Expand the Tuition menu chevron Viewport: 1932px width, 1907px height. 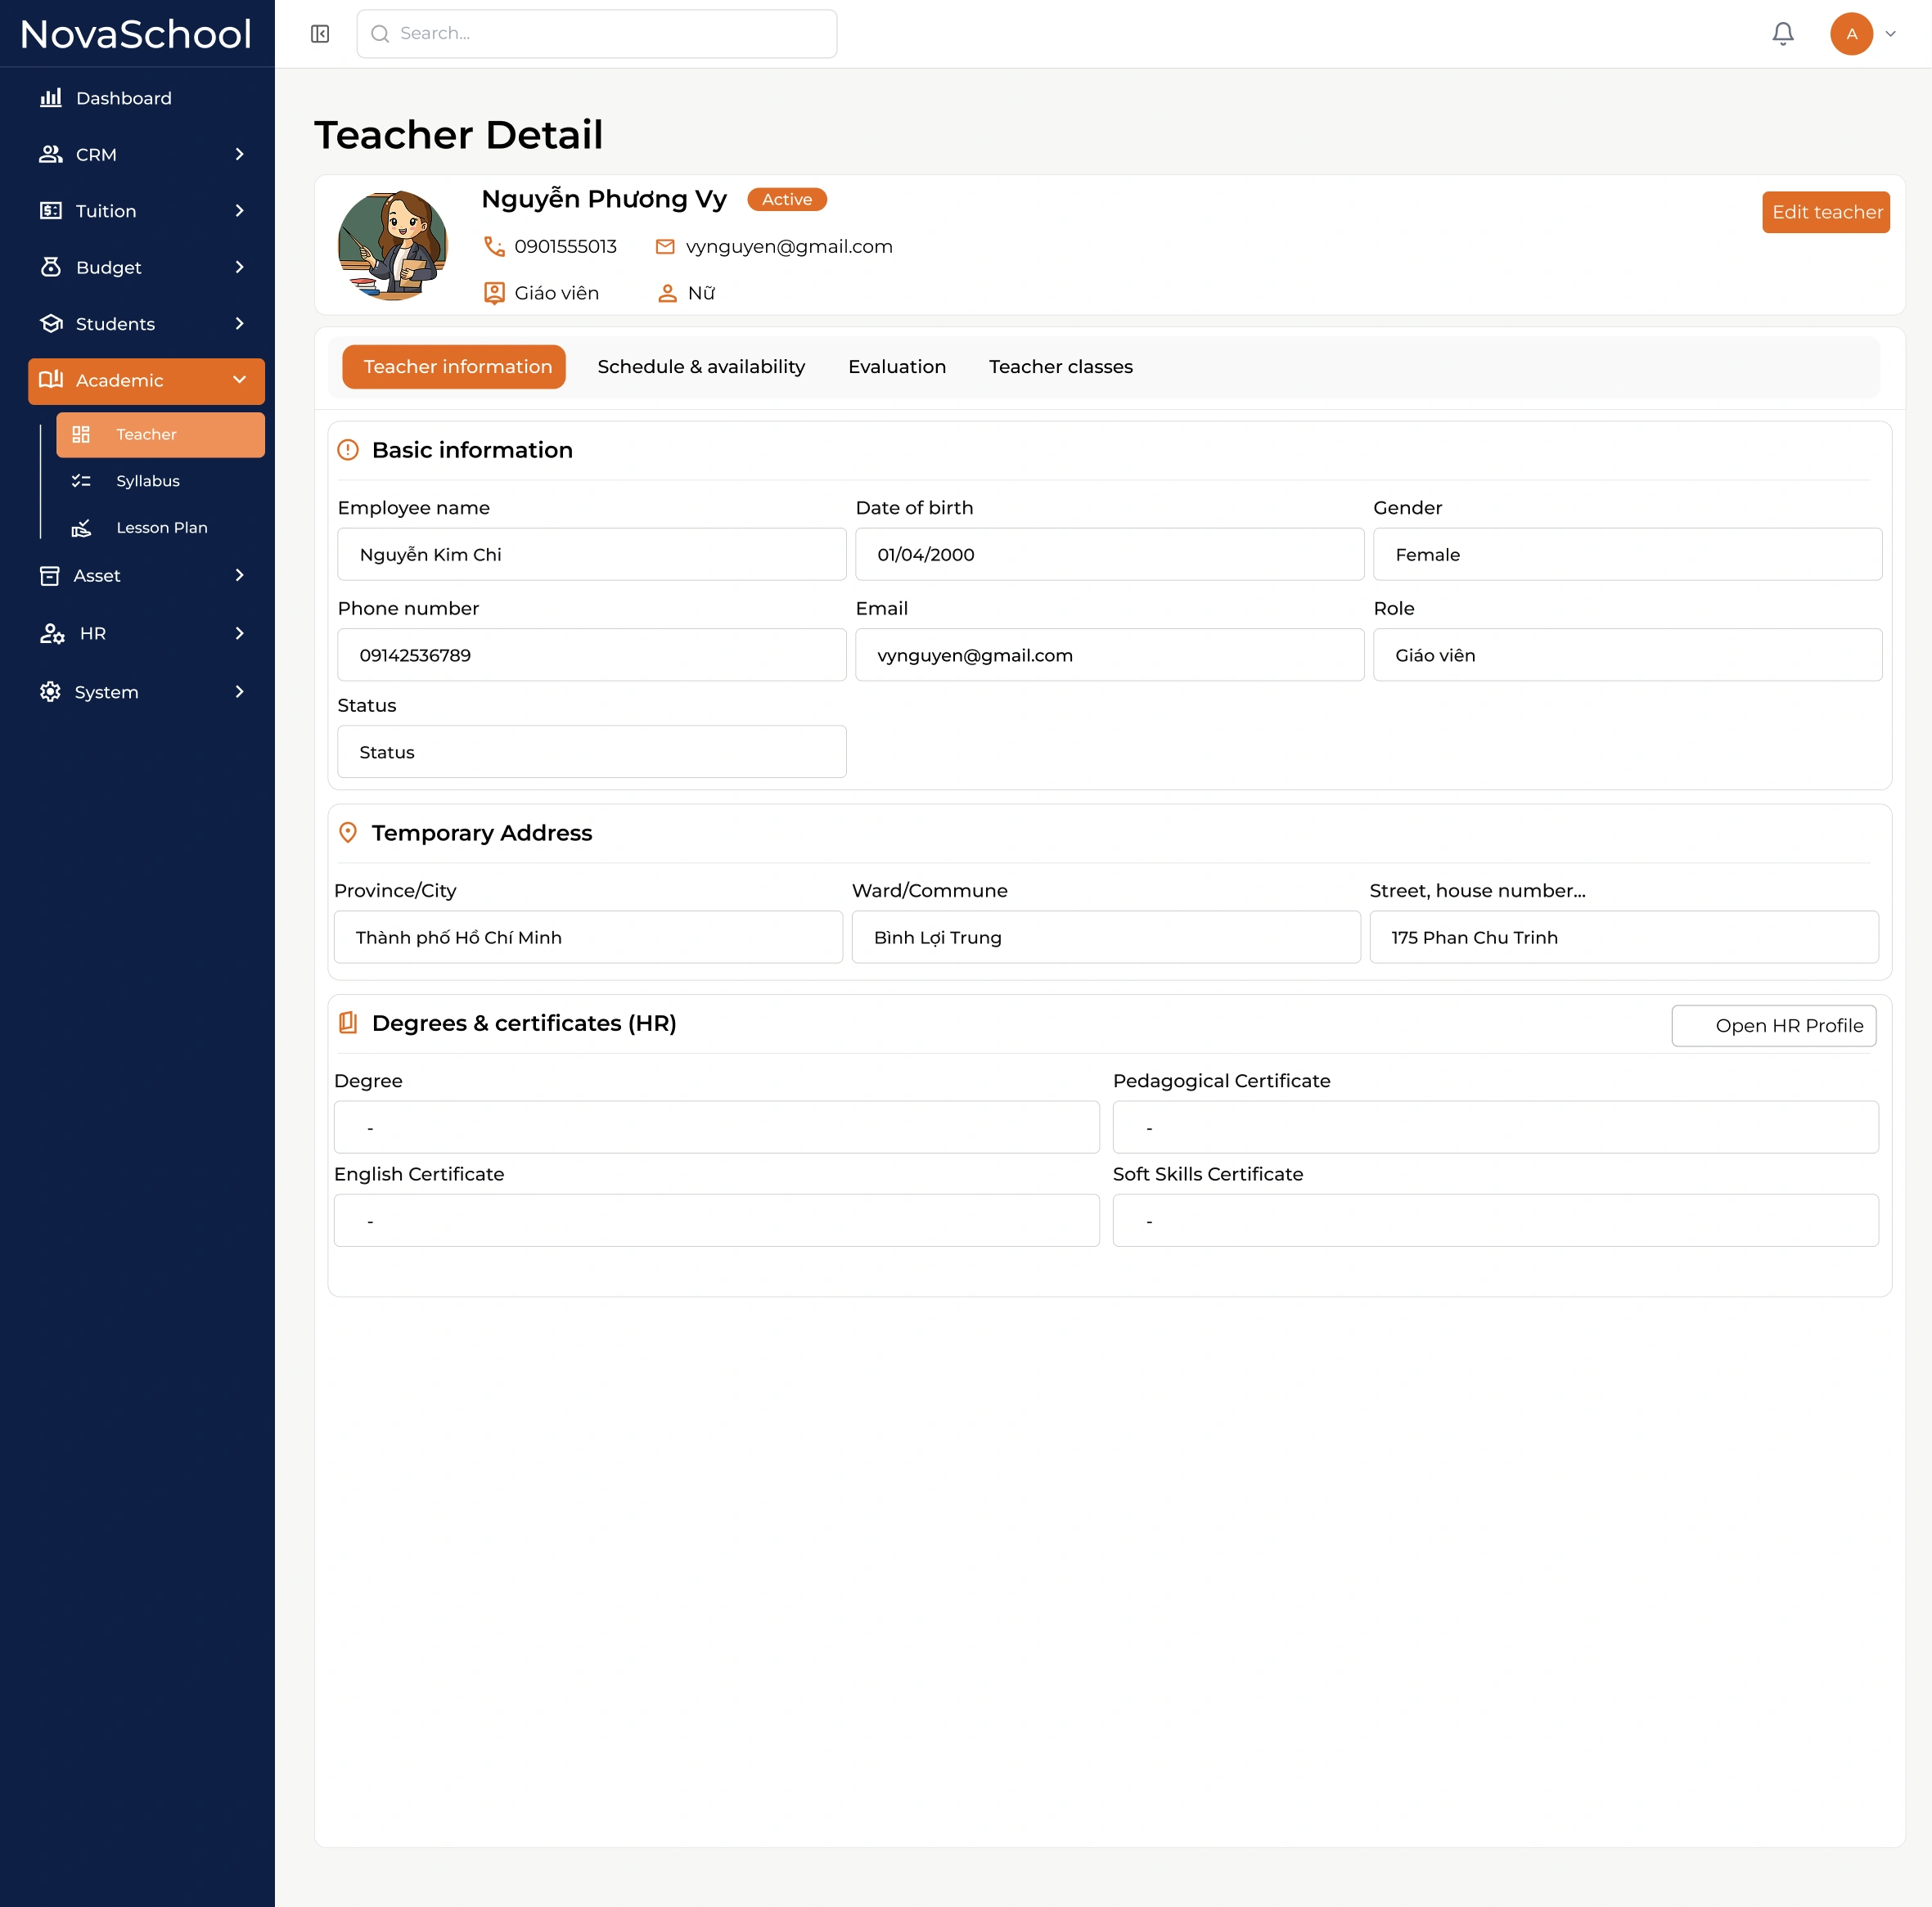click(239, 211)
